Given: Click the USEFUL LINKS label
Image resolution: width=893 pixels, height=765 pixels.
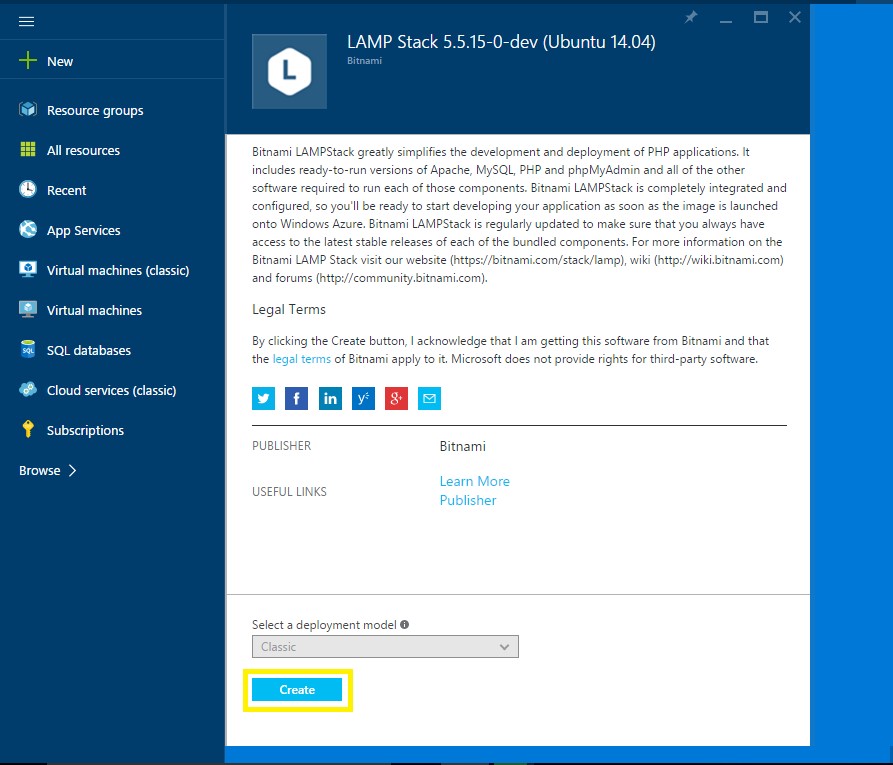Looking at the screenshot, I should pyautogui.click(x=289, y=492).
